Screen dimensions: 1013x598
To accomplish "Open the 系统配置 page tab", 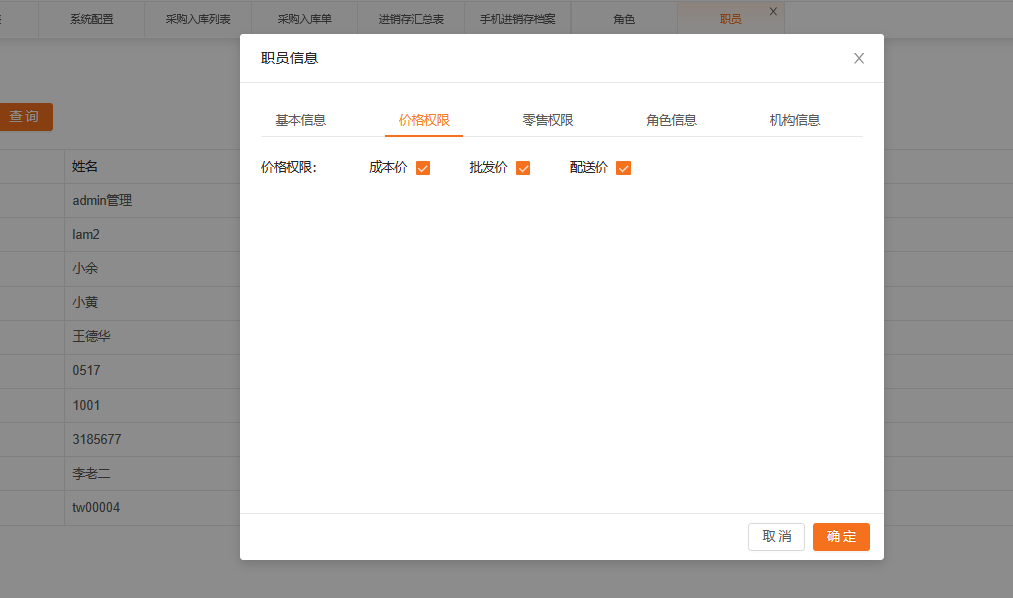I will [91, 19].
